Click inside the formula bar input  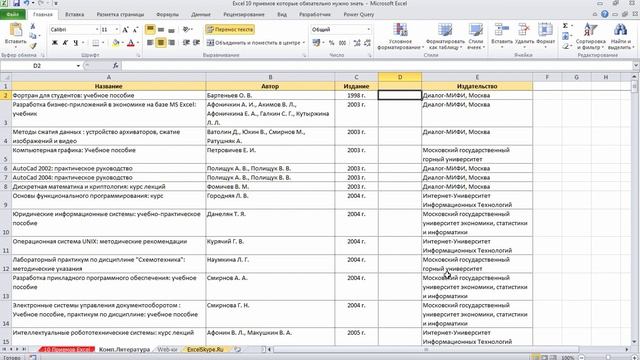point(378,66)
